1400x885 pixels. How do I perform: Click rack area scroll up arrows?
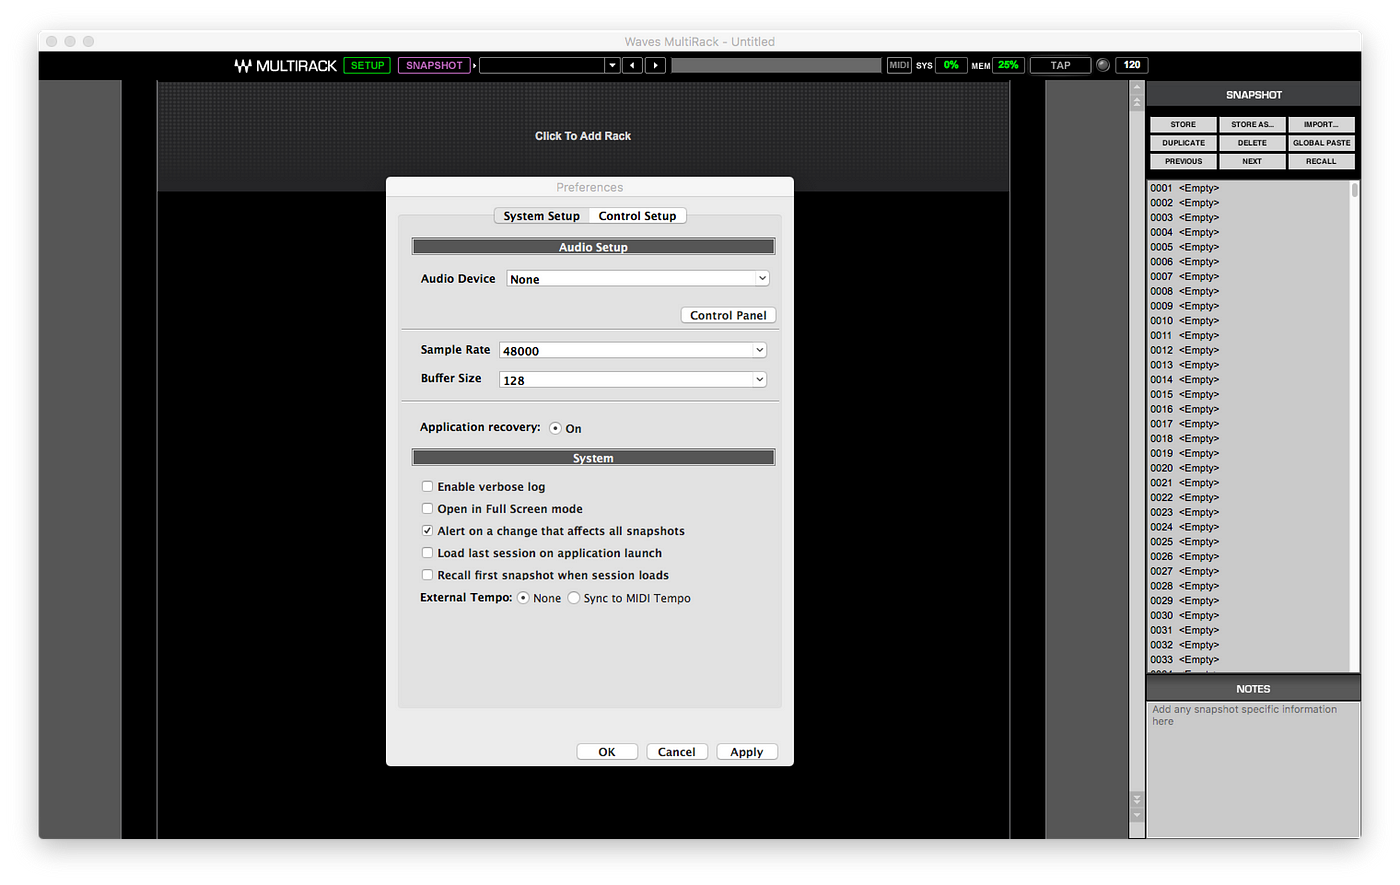[1136, 95]
